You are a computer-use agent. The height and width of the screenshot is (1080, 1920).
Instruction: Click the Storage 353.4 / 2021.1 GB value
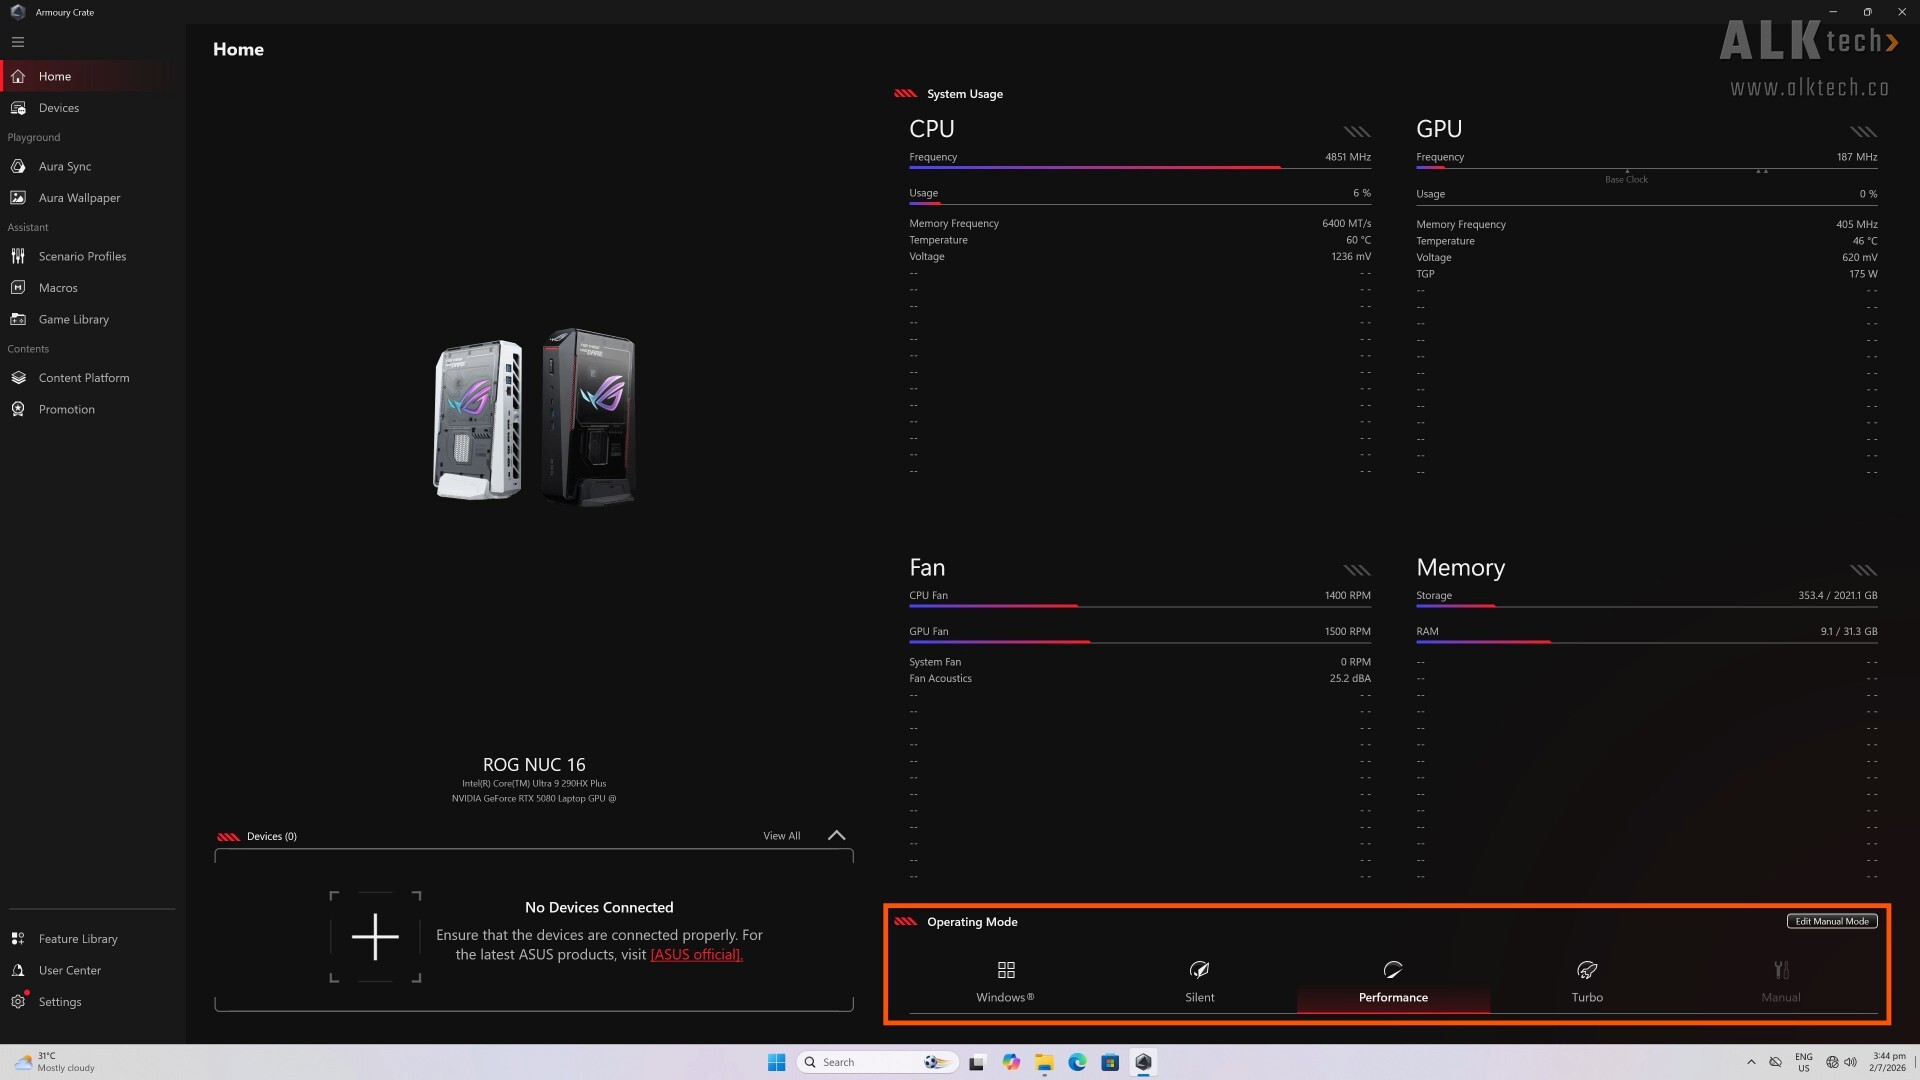(1838, 595)
